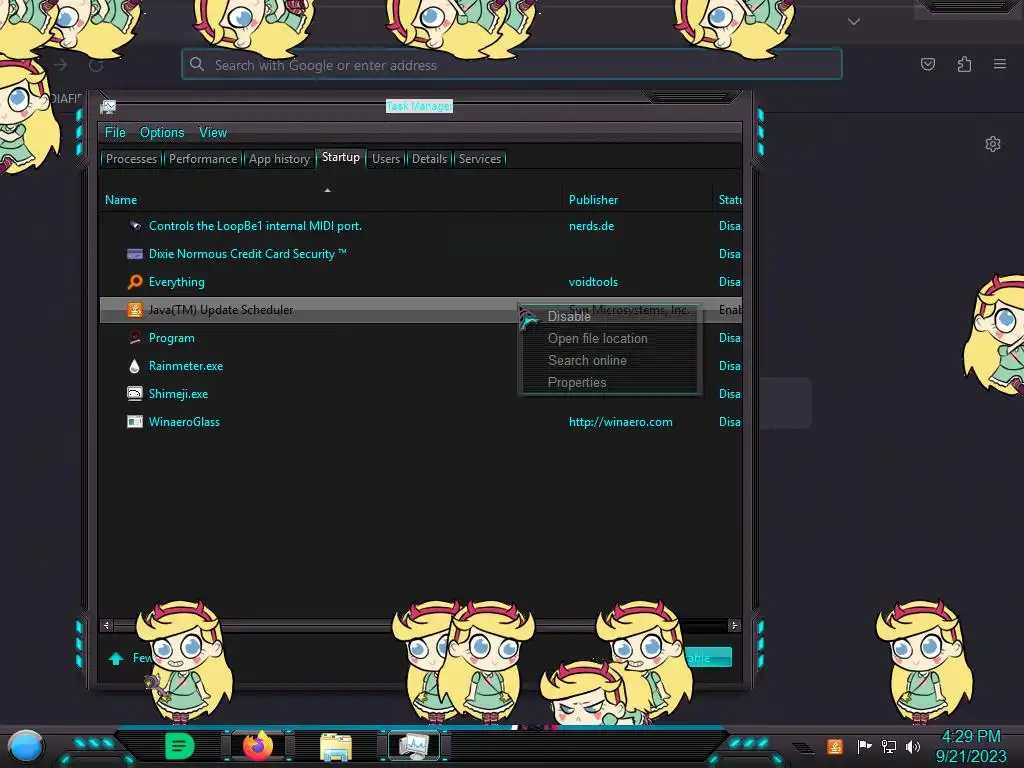
Task: Click the Rainmeter.exe droplet icon
Action: pyautogui.click(x=135, y=366)
